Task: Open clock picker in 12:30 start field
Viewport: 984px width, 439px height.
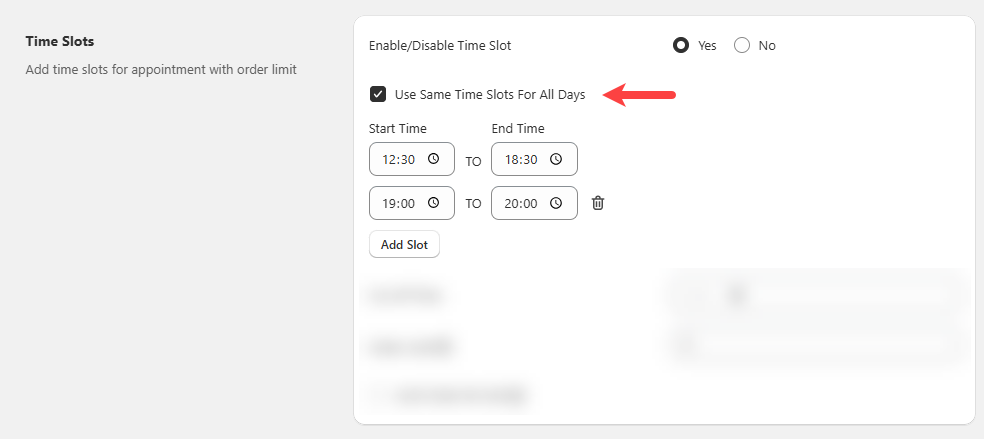Action: click(433, 159)
